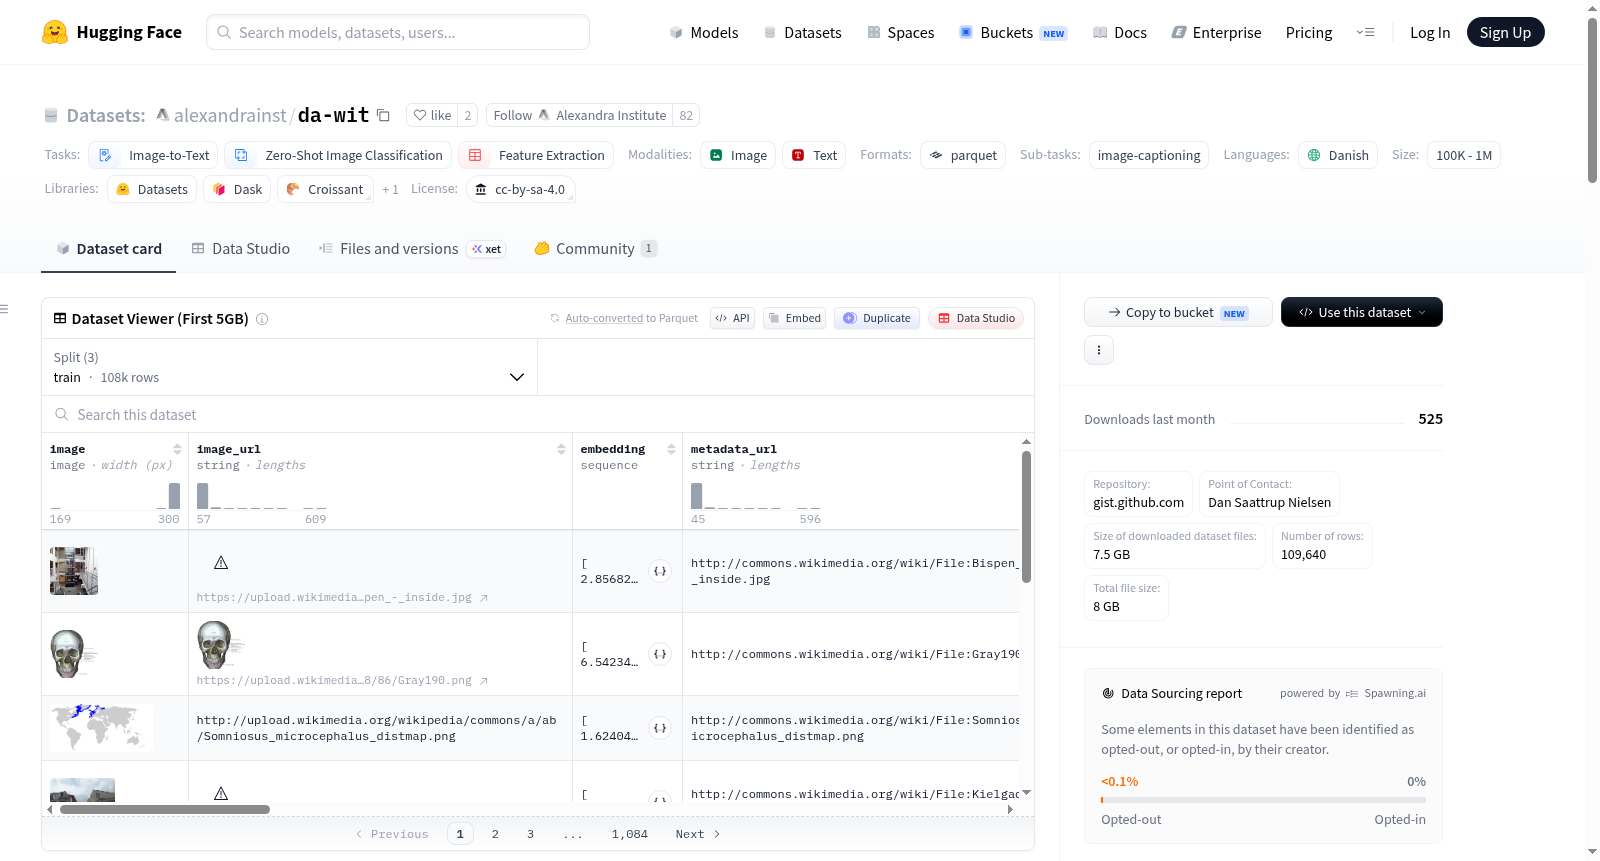Go to the Next page of rows
Viewport: 1600px width, 861px height.
(698, 834)
